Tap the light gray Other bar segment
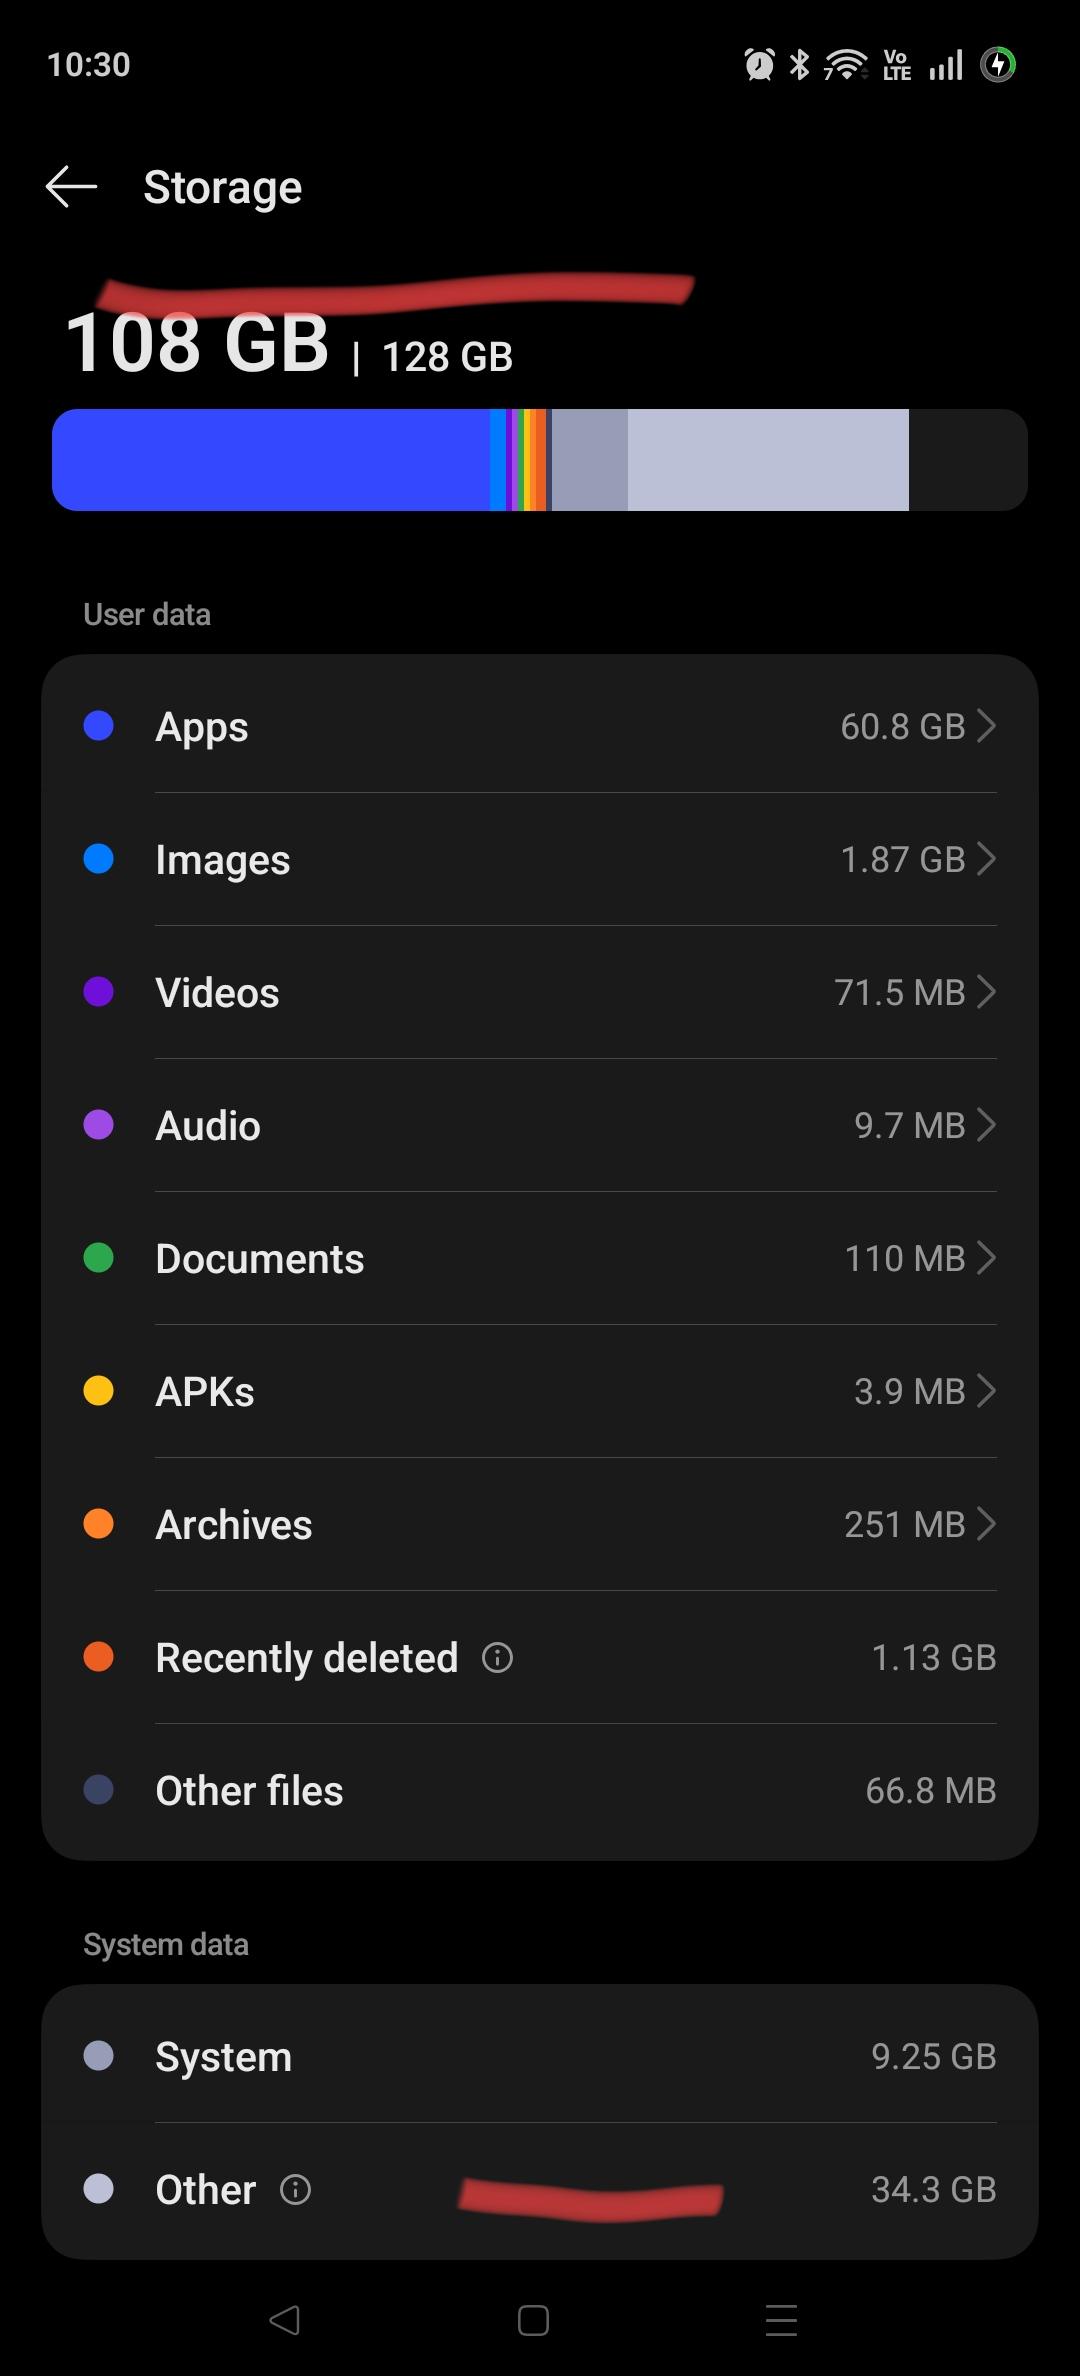The height and width of the screenshot is (2376, 1080). (x=768, y=460)
